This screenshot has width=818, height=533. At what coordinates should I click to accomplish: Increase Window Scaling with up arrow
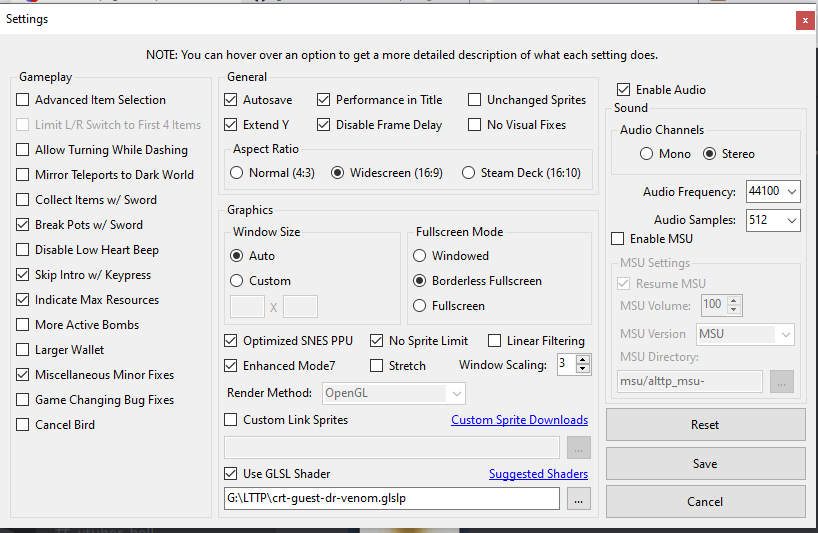coord(584,360)
